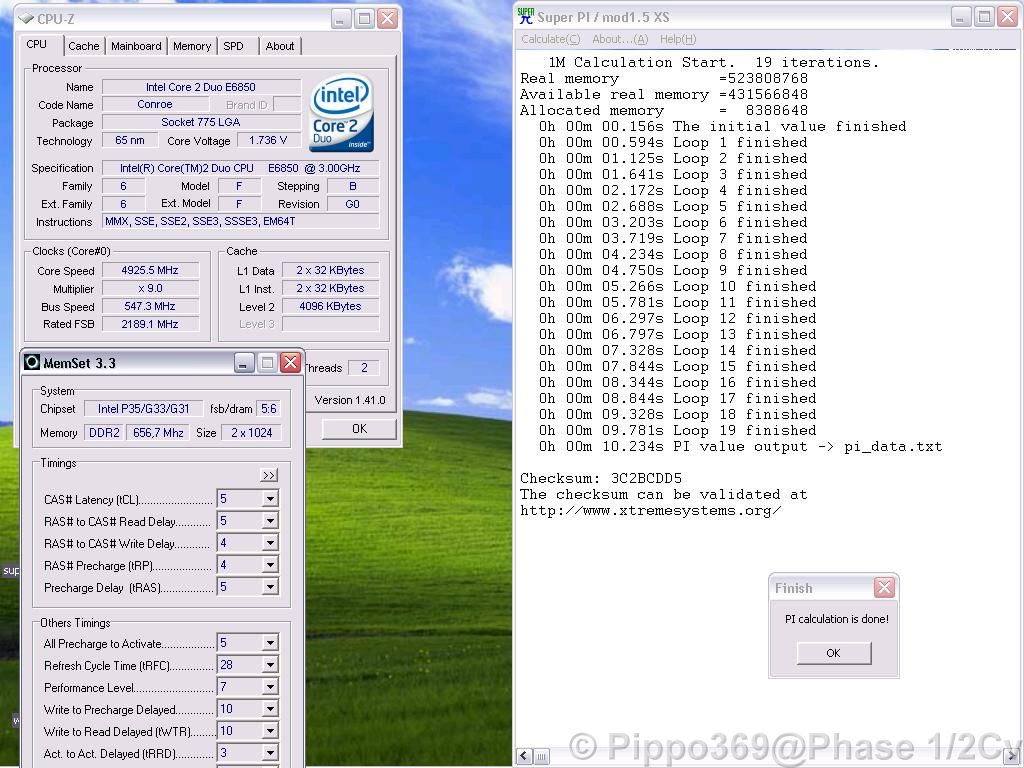Image resolution: width=1024 pixels, height=768 pixels.
Task: Click CPU-Z 'Version 1.41.0' text
Action: point(350,400)
